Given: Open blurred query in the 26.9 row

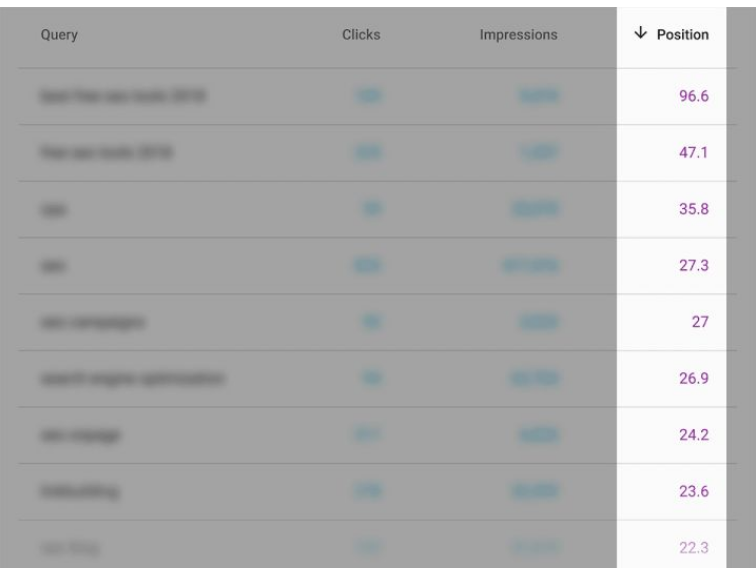Looking at the screenshot, I should point(132,378).
